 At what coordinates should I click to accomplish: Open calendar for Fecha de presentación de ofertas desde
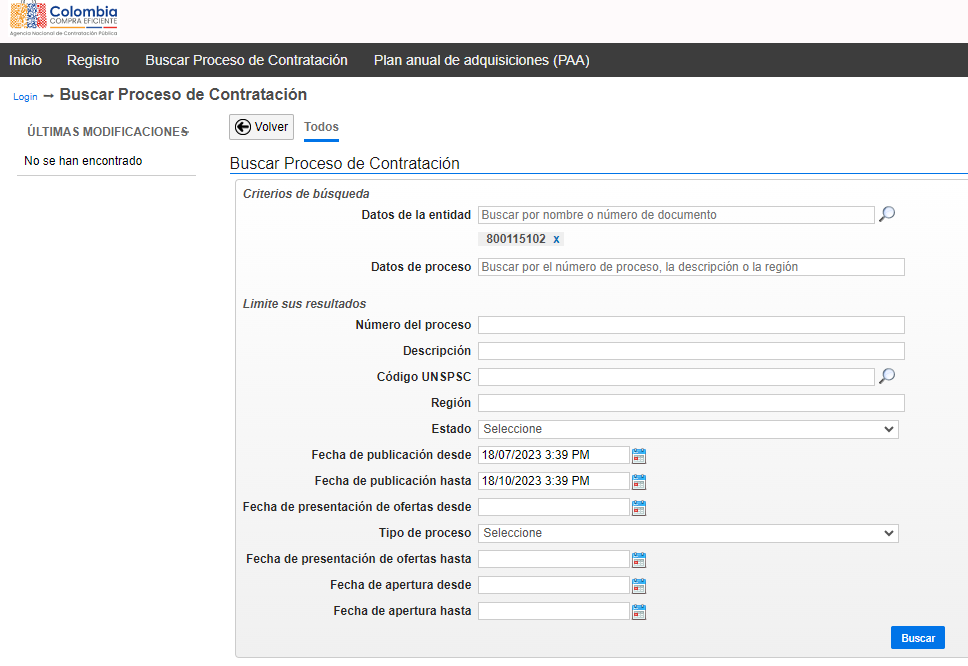point(639,508)
